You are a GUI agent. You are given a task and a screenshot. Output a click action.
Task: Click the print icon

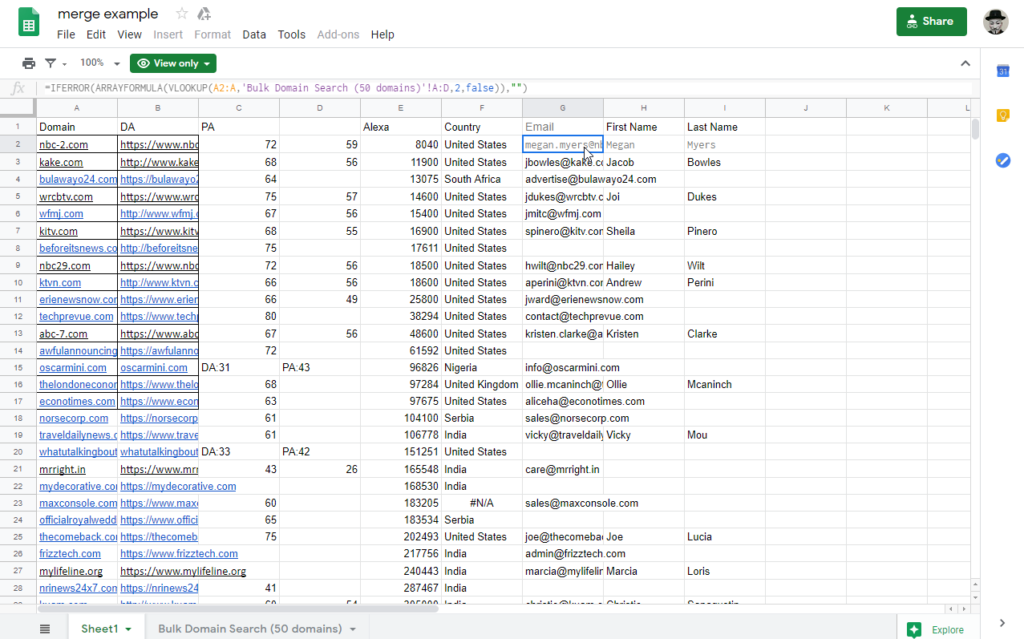[28, 63]
